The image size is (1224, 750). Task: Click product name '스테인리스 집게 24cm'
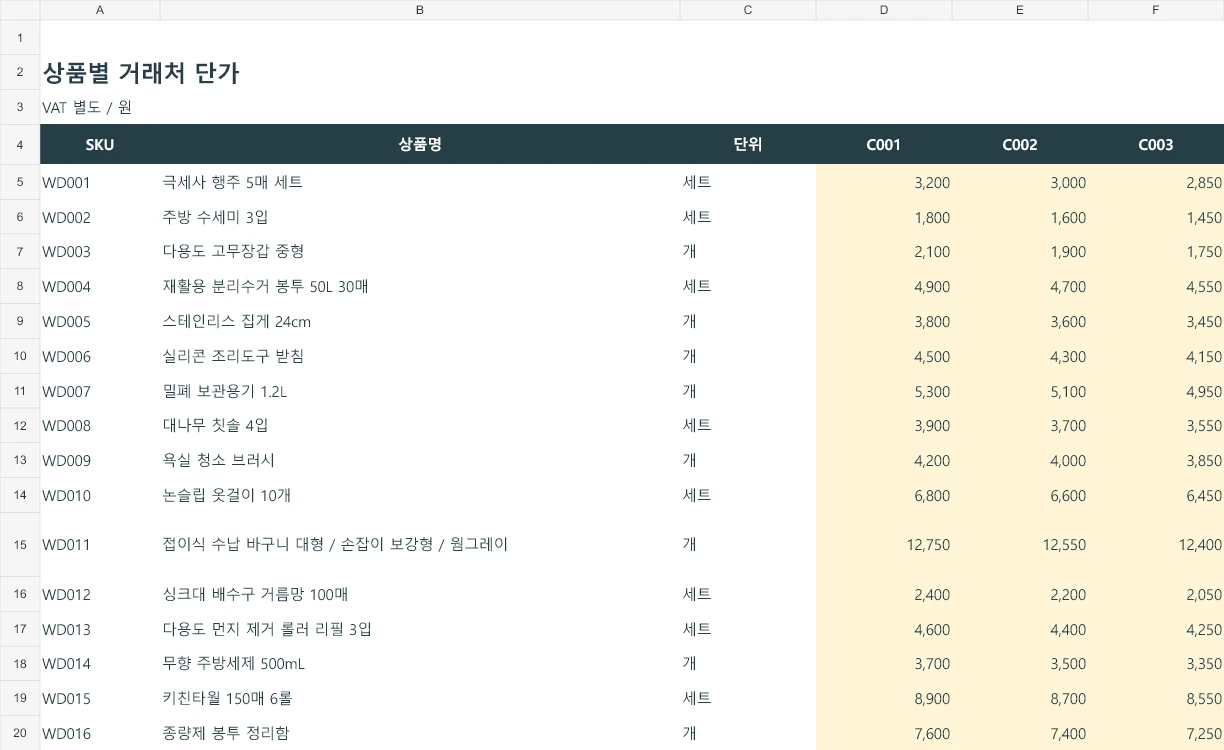(x=237, y=322)
